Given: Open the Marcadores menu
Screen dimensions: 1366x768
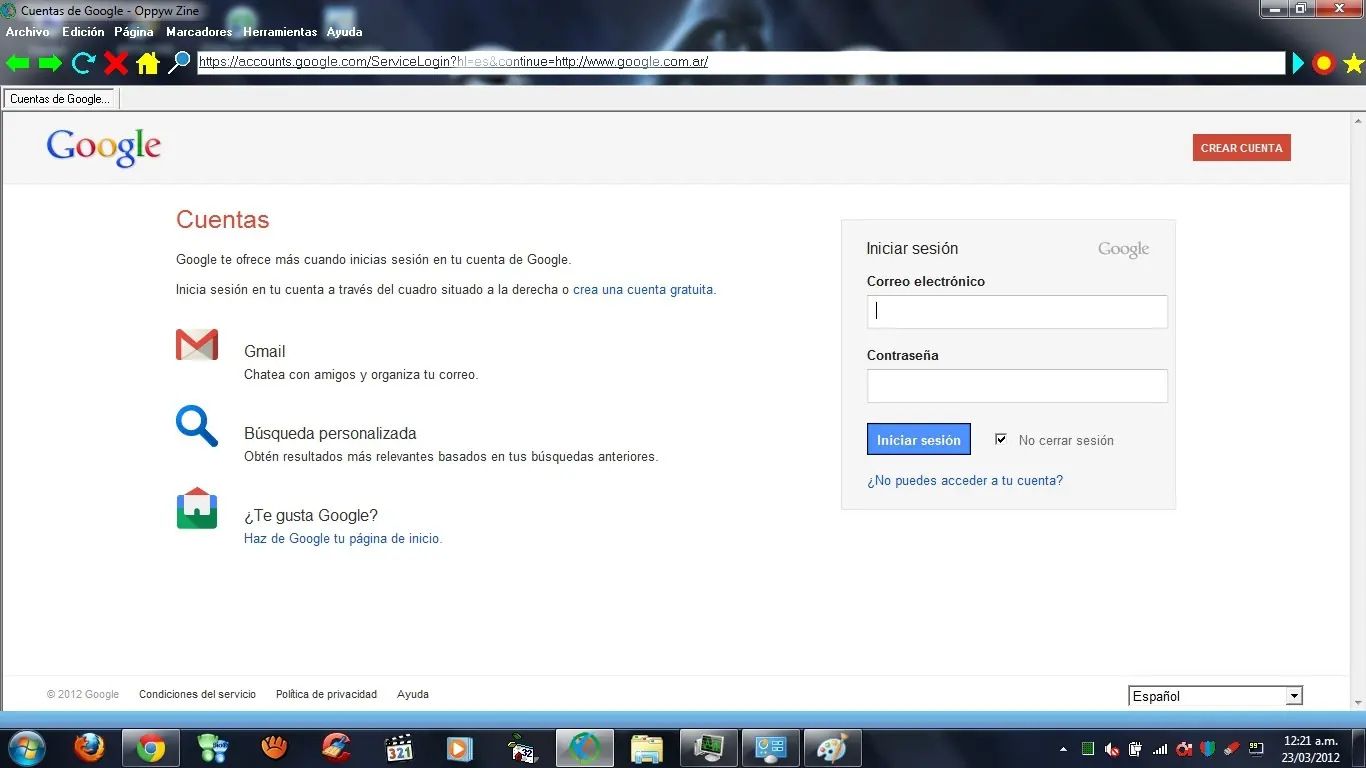Looking at the screenshot, I should 199,32.
